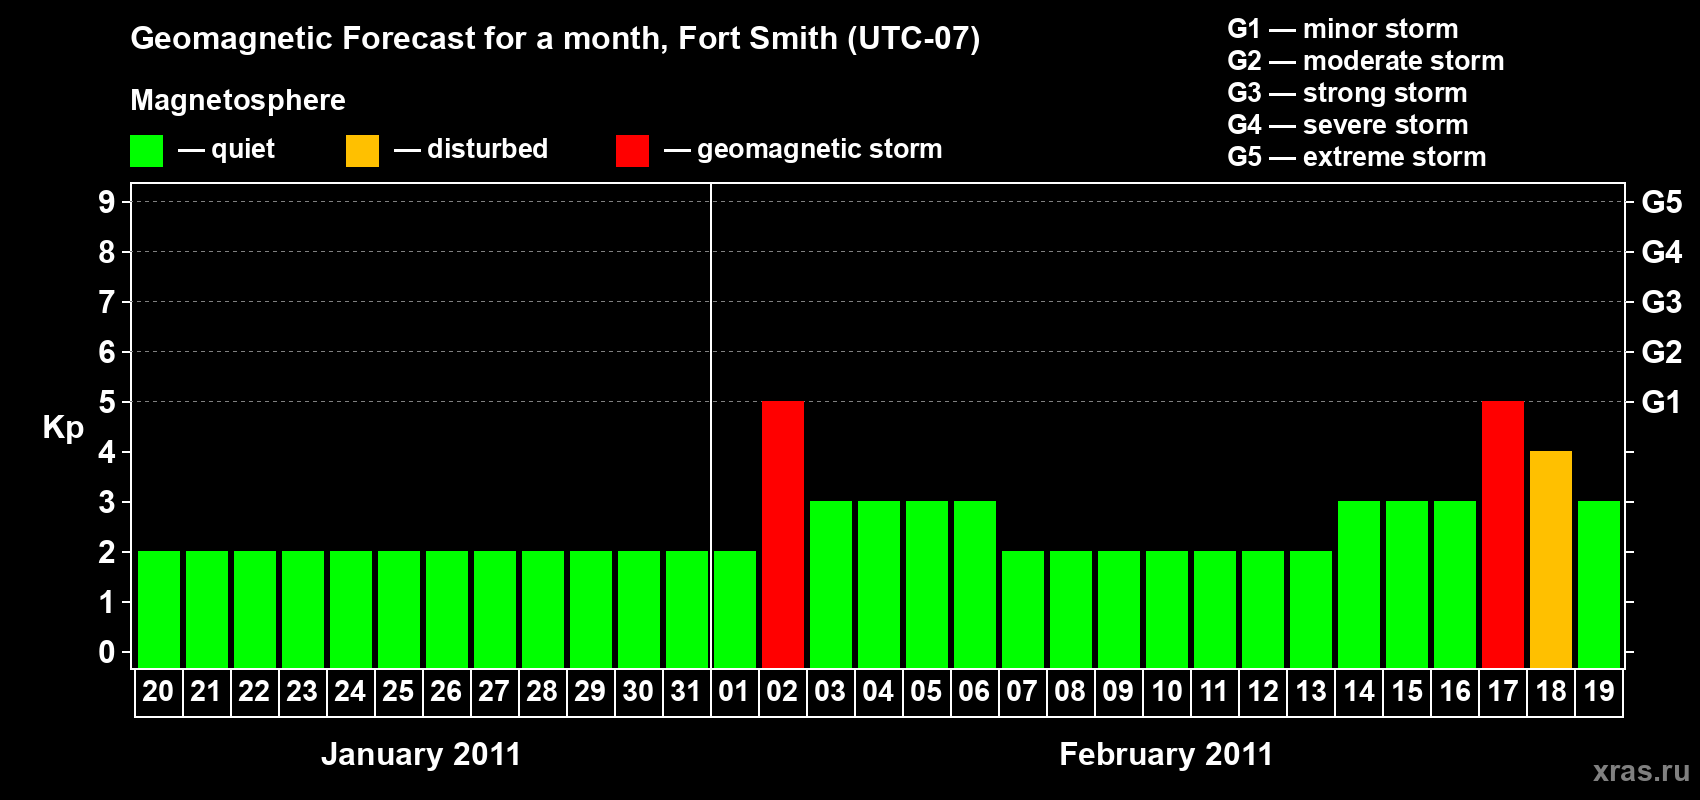Click the green bar for February 14
The height and width of the screenshot is (800, 1700).
click(x=1359, y=584)
